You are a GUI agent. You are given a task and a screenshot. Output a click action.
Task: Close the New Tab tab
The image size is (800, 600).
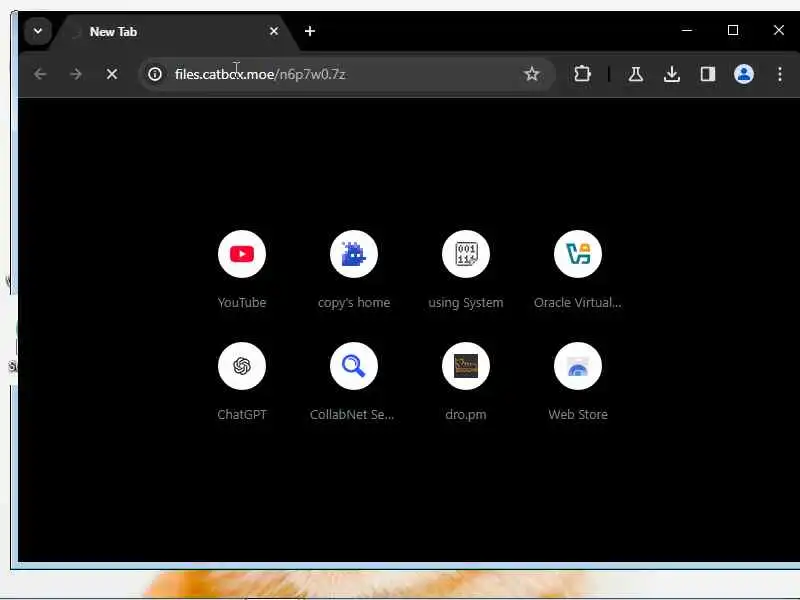tap(274, 32)
